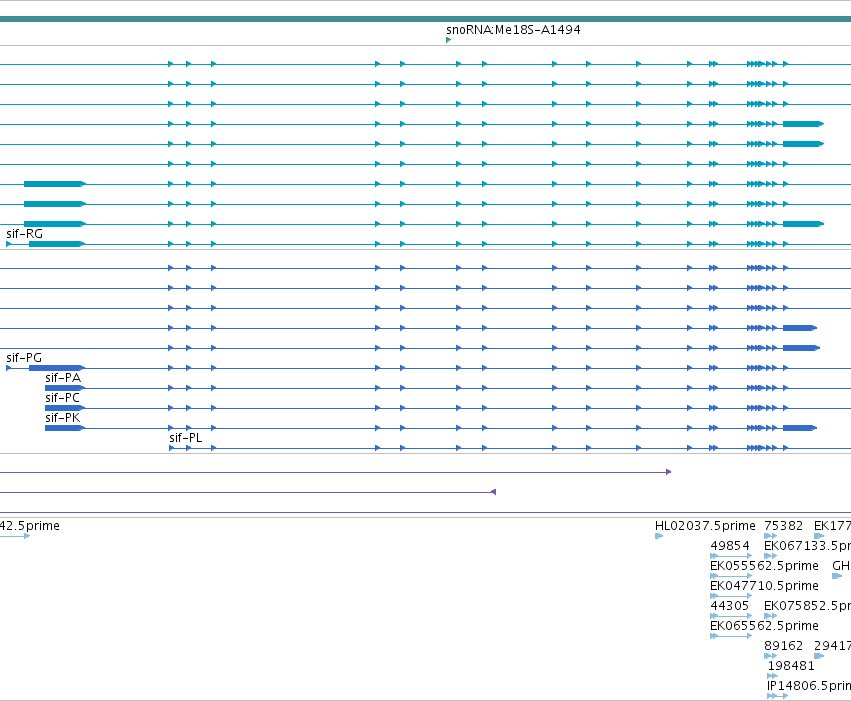The height and width of the screenshot is (701, 851).
Task: Click the 29417 EST label
Action: coord(832,647)
